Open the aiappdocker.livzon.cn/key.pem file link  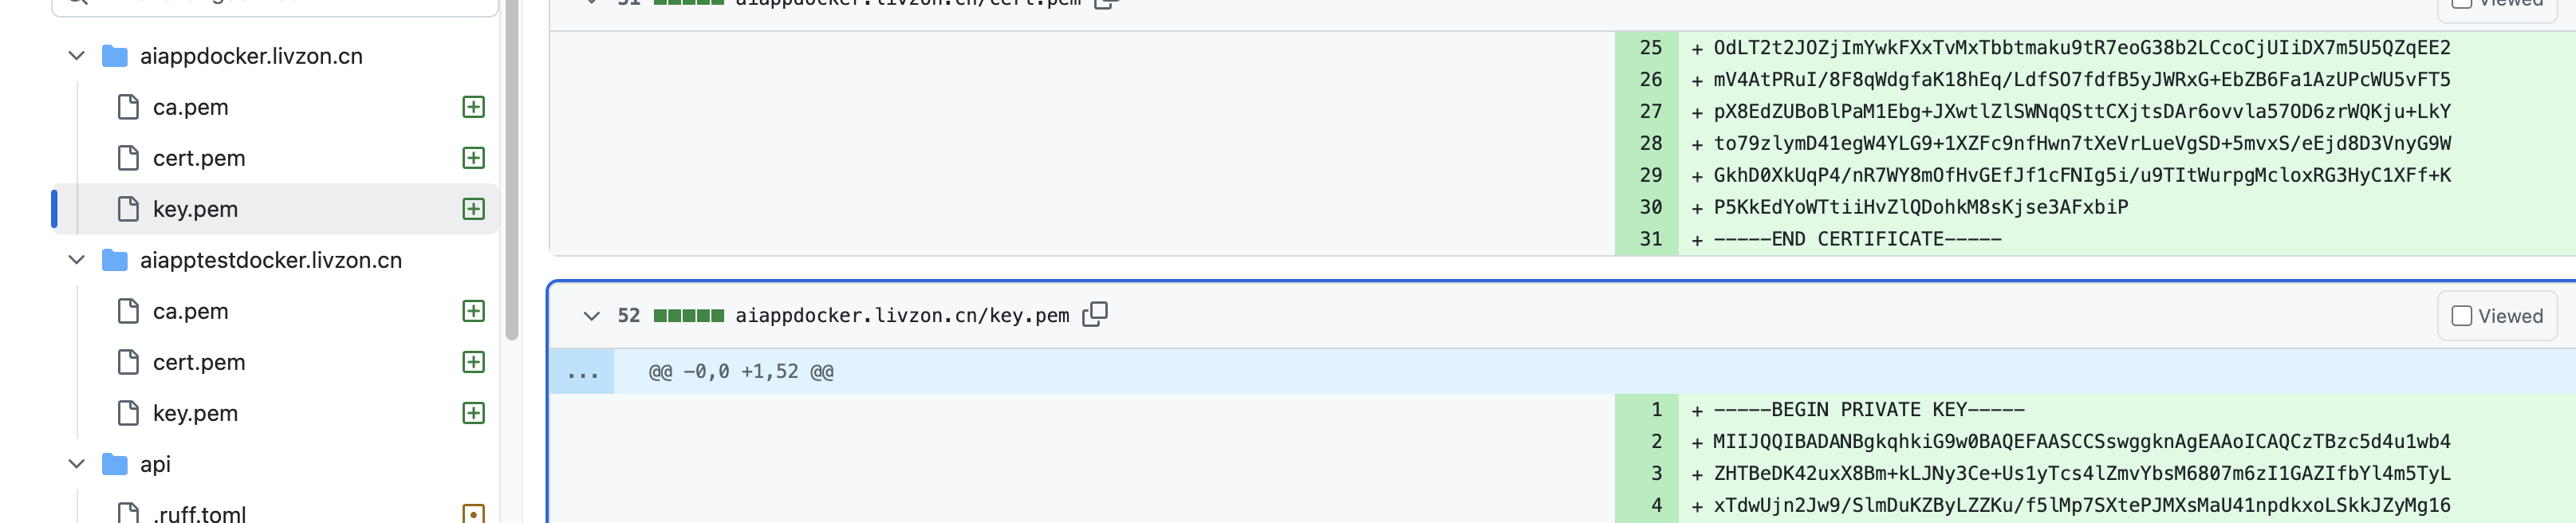point(902,316)
